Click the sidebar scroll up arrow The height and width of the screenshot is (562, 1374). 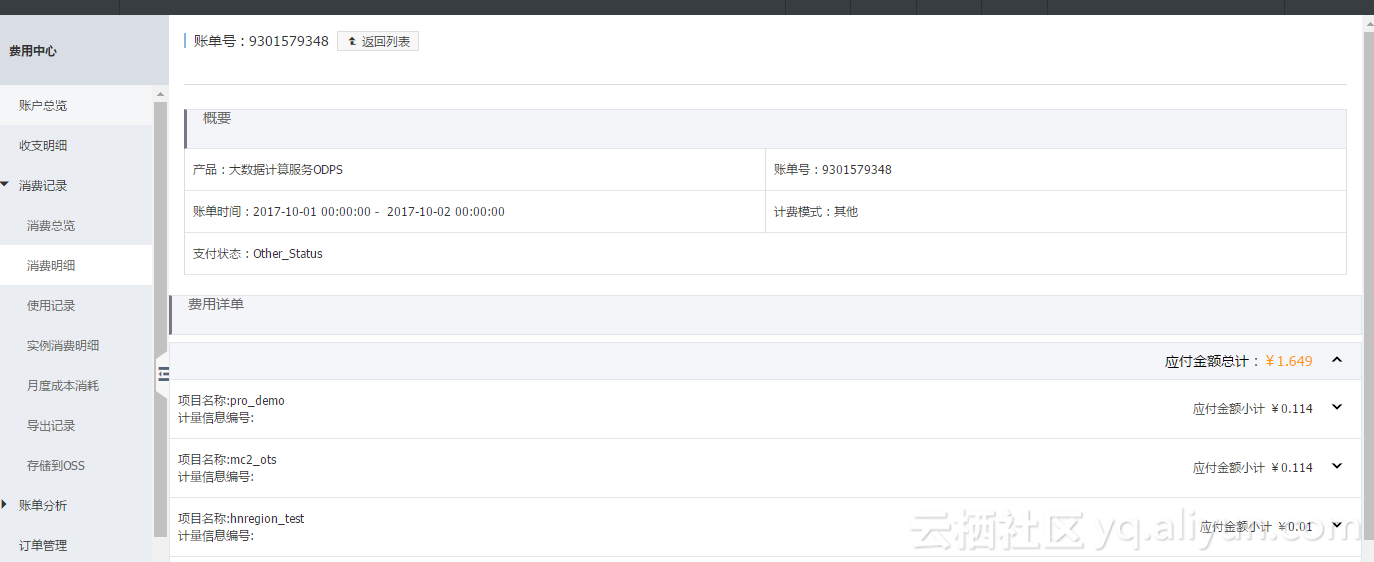160,94
